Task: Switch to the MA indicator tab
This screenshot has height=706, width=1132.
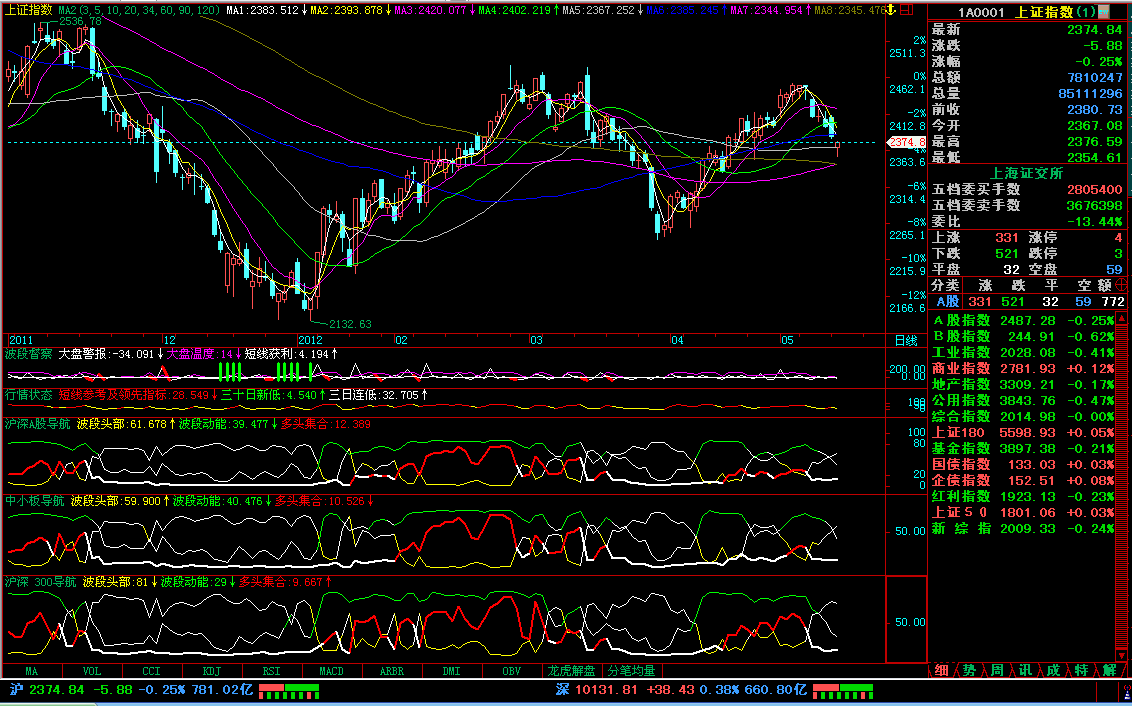Action: pos(32,671)
